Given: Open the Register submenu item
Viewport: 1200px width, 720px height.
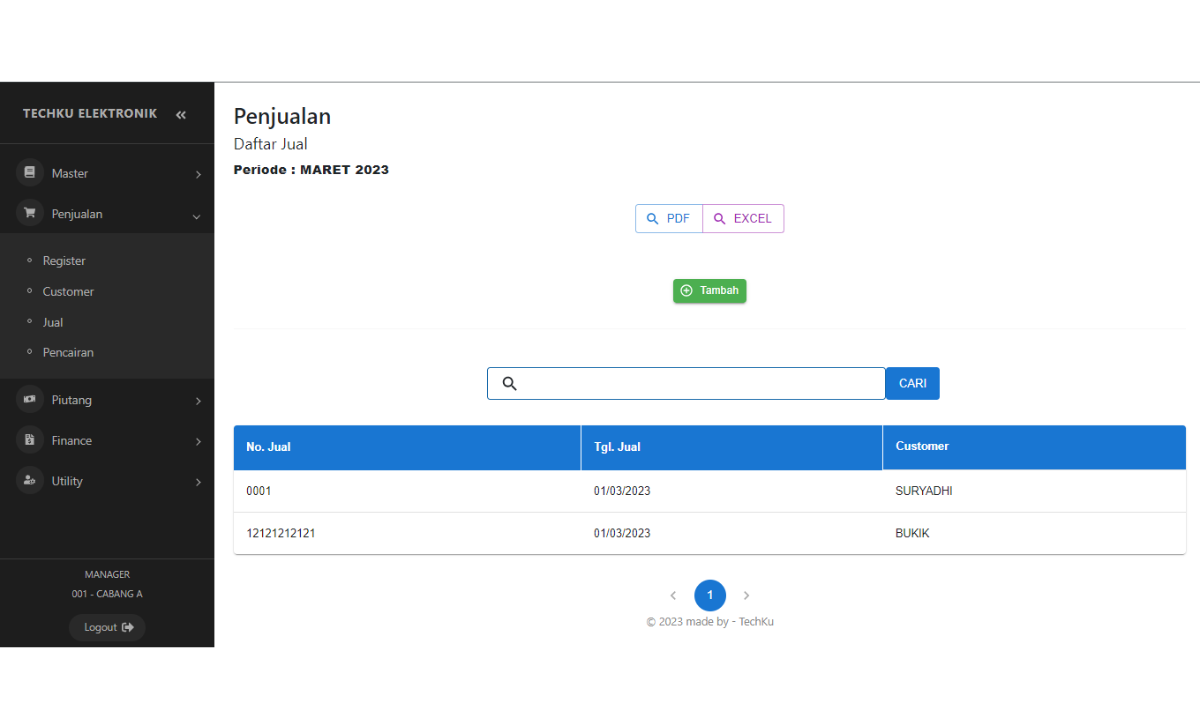Looking at the screenshot, I should 64,261.
